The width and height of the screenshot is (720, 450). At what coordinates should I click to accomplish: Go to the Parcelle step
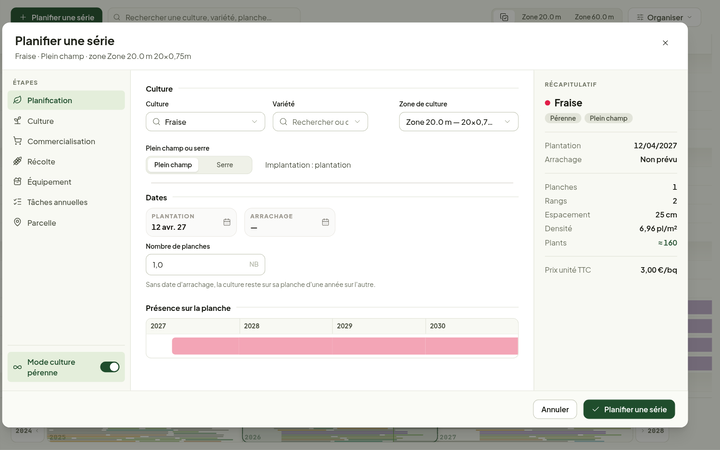(66, 222)
